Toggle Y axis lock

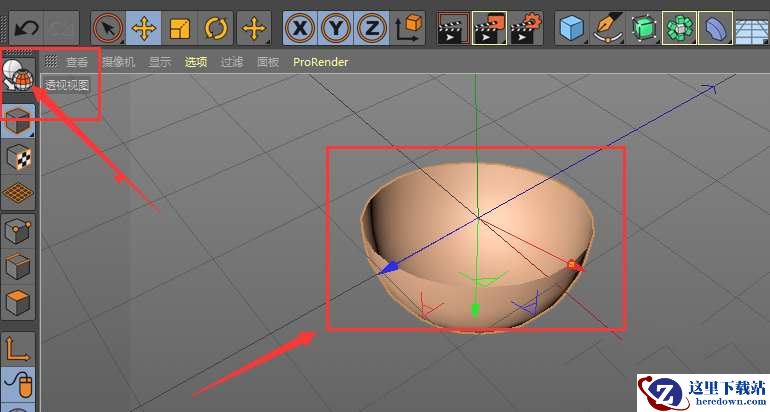click(x=337, y=29)
